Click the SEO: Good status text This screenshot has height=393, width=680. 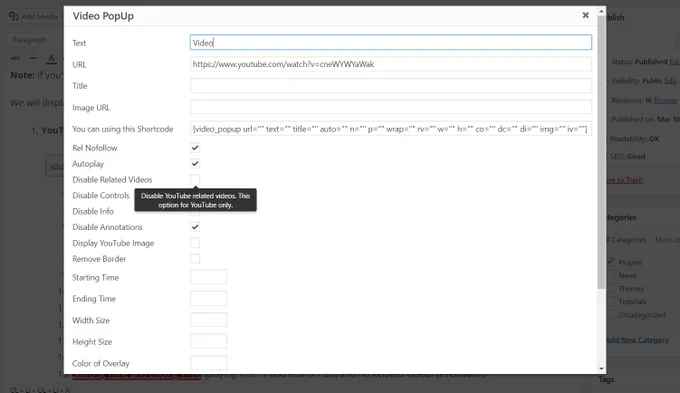coord(628,157)
